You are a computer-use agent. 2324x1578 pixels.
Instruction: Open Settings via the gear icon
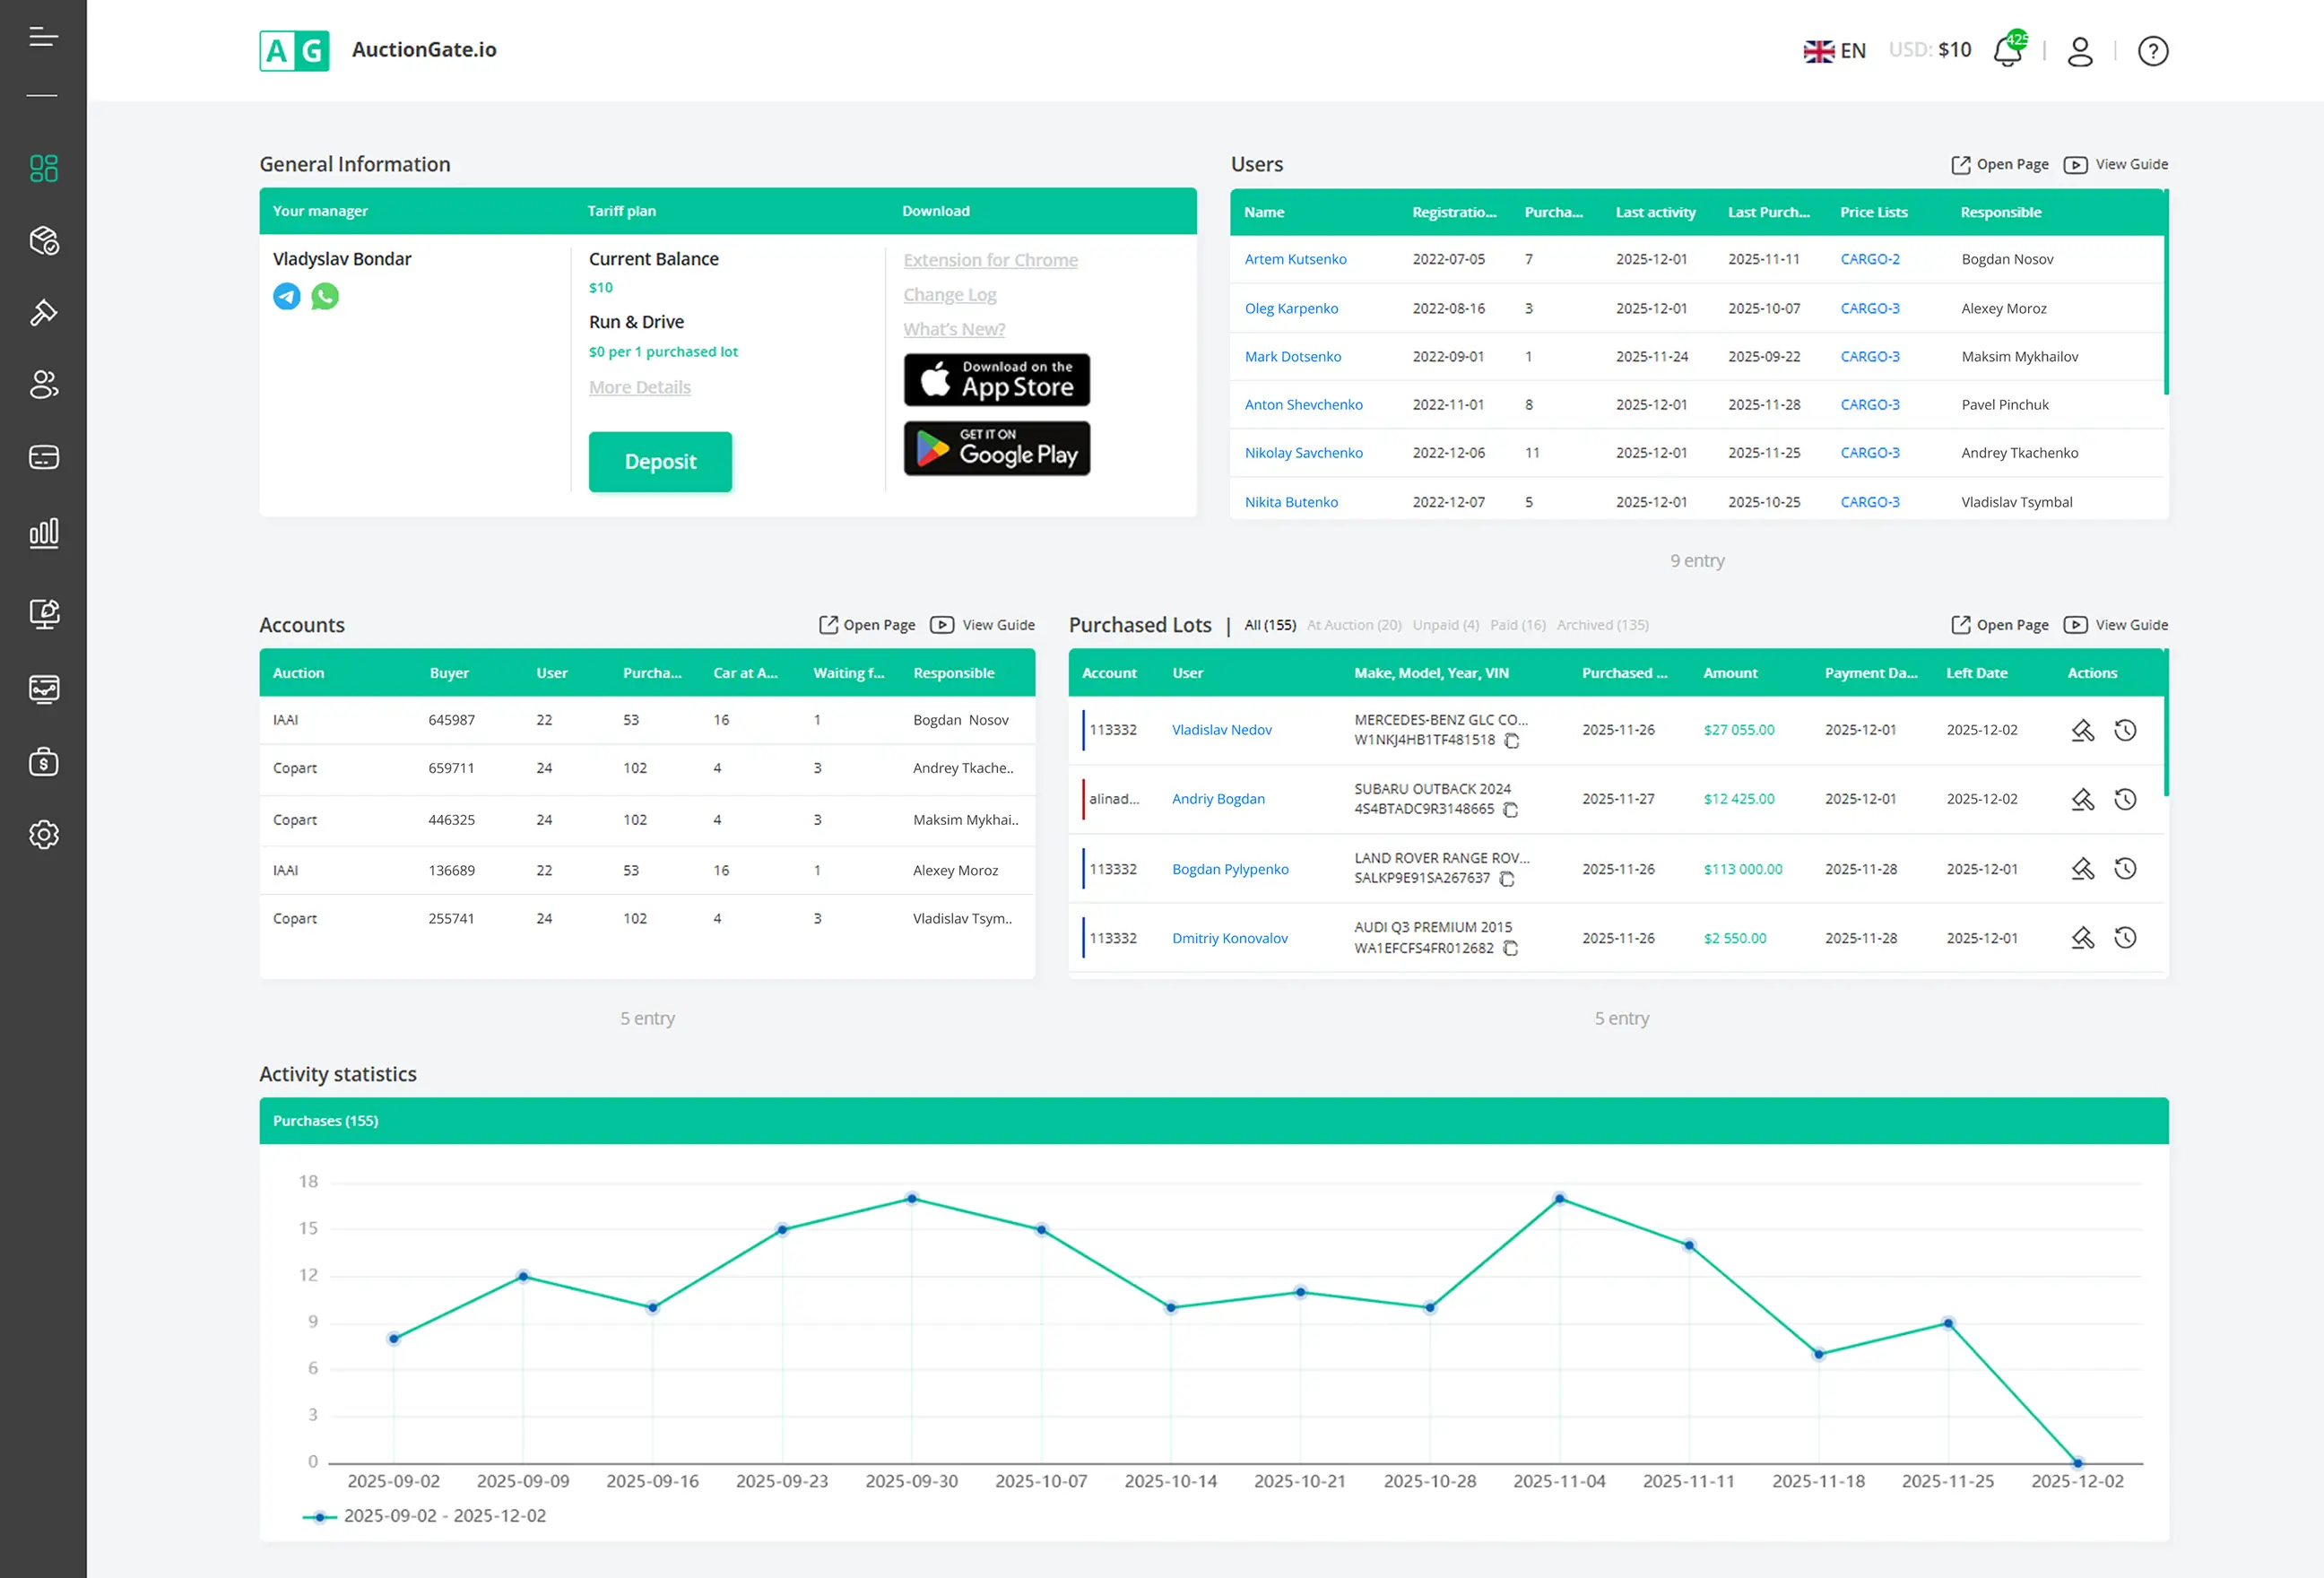point(43,835)
